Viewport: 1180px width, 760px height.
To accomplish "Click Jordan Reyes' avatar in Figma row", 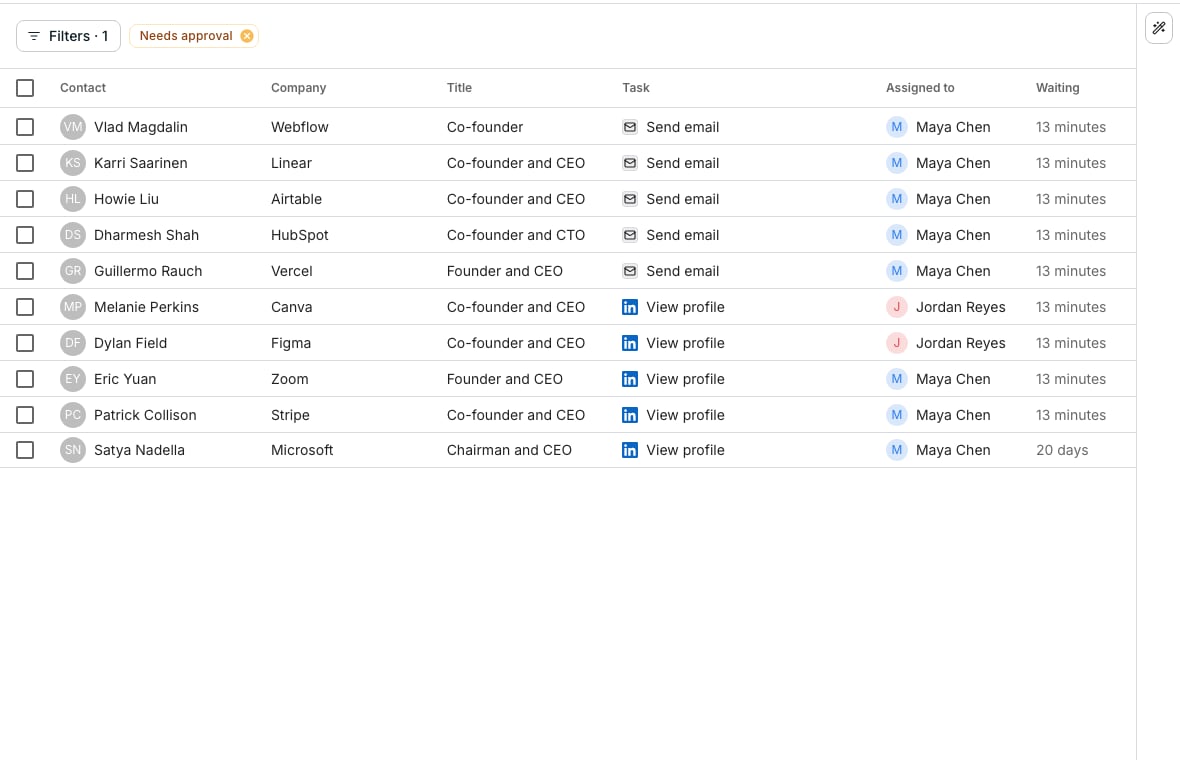I will coord(896,343).
